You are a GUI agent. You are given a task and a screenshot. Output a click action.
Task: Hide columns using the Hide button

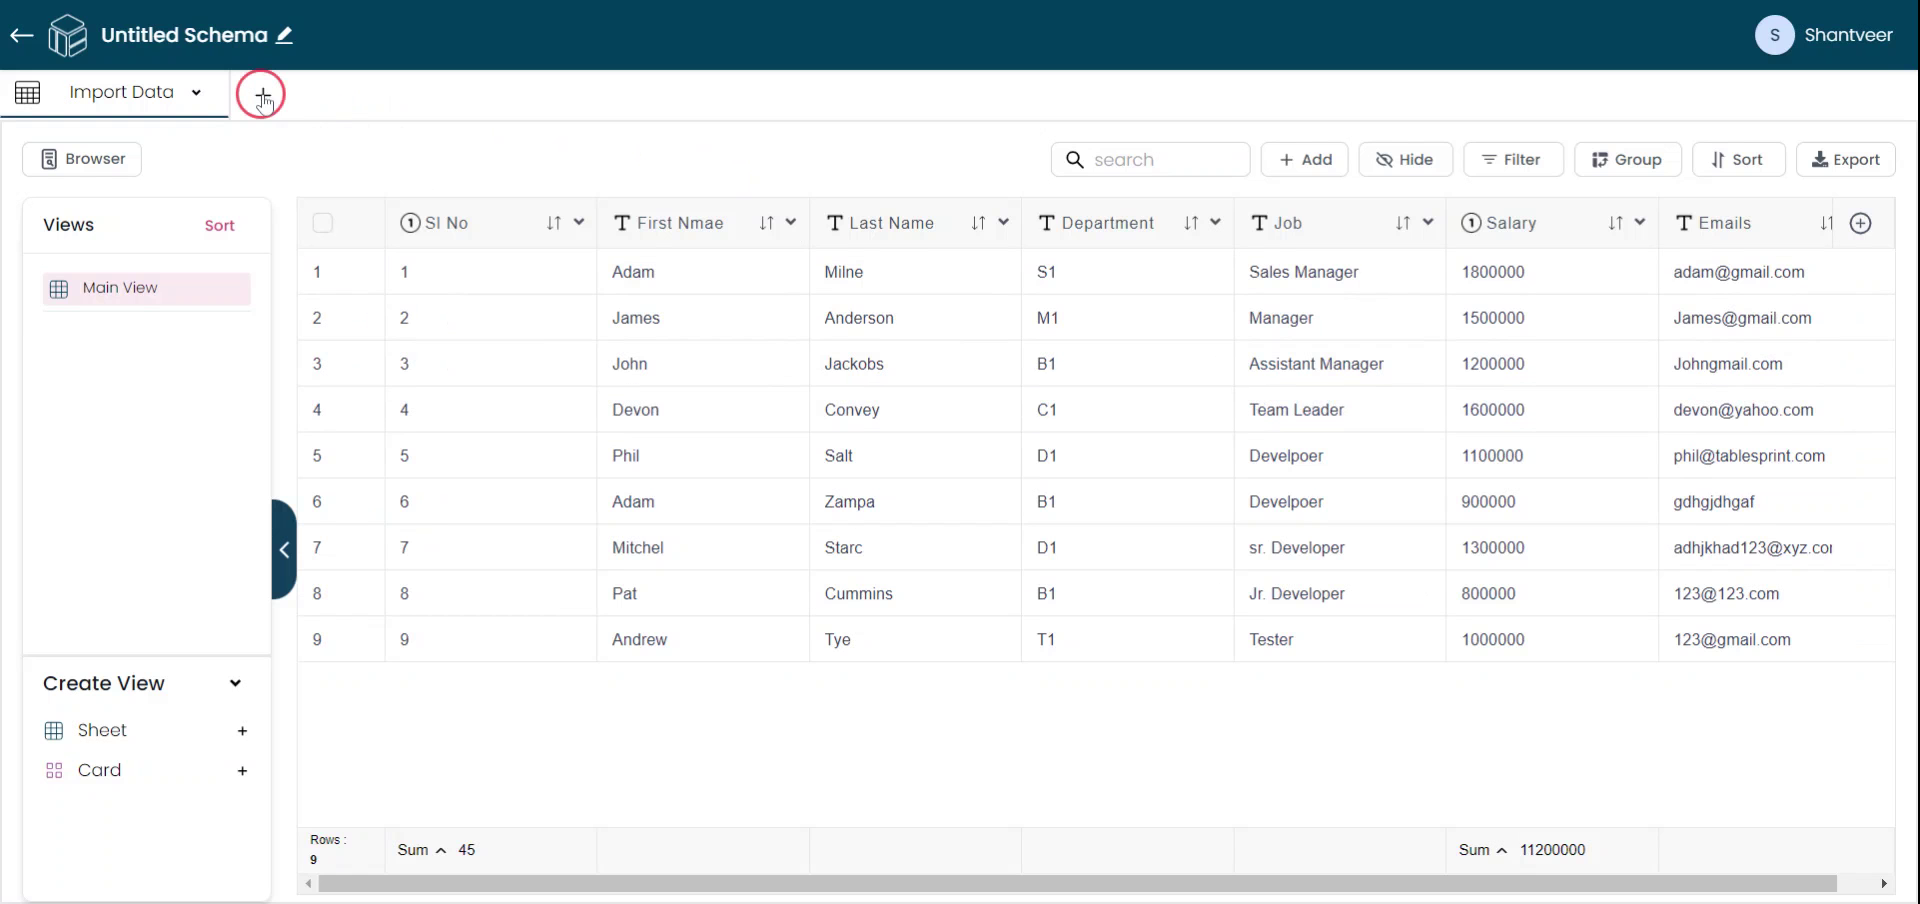tap(1405, 160)
